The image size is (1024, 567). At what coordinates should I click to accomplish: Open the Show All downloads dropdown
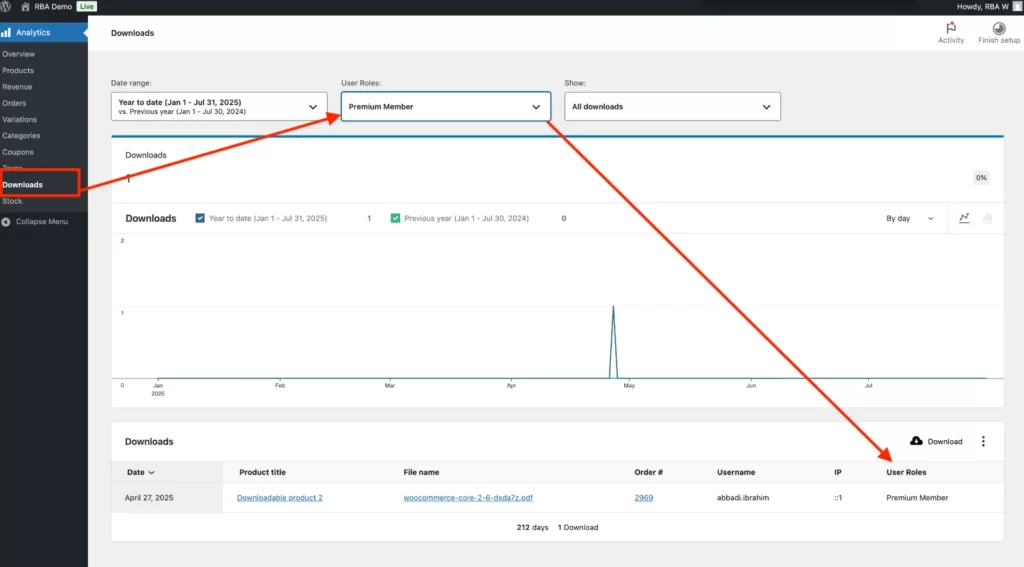point(672,107)
